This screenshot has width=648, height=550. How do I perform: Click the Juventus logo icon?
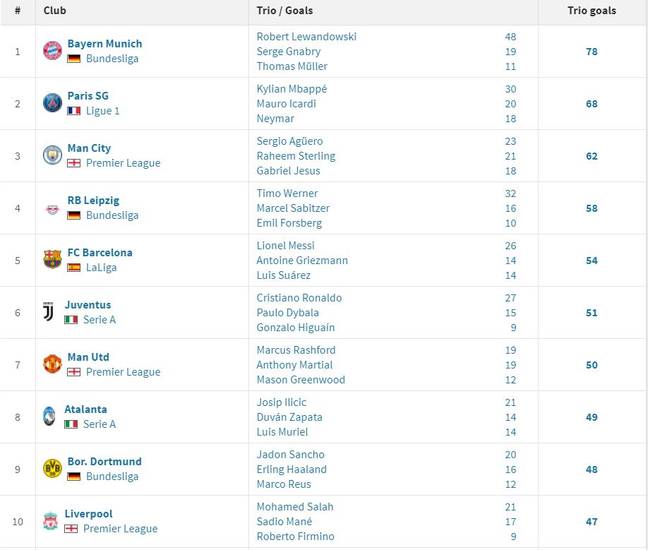48,312
